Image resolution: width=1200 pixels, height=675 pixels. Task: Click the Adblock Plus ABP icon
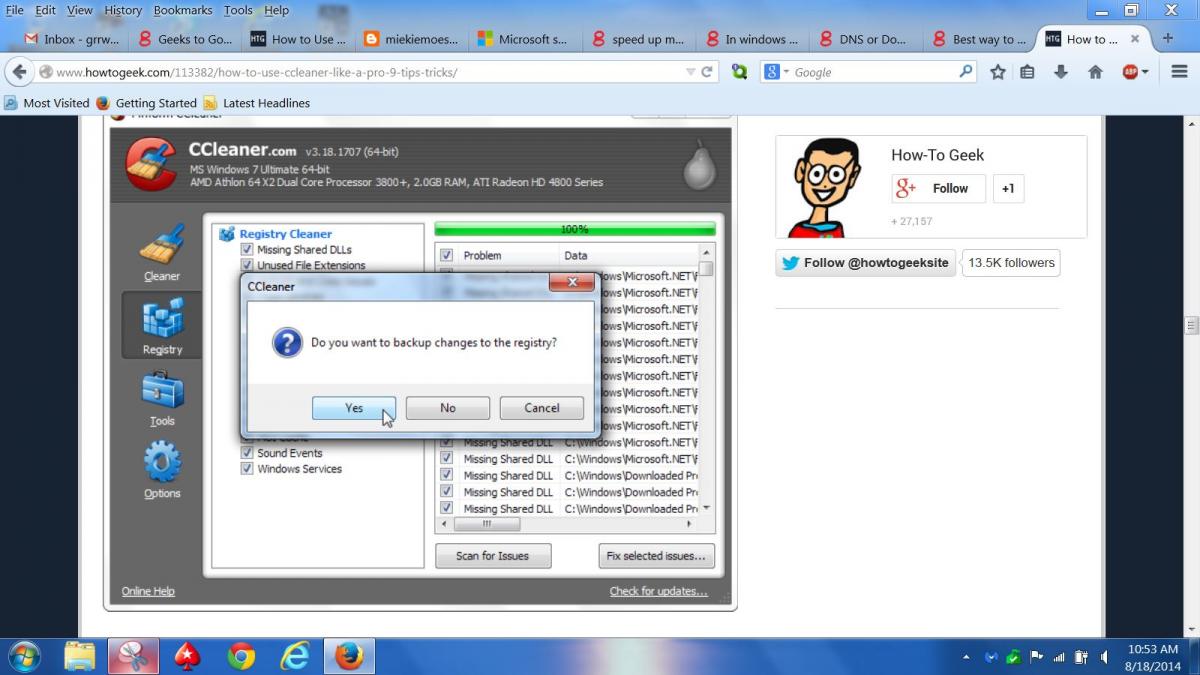click(1130, 72)
